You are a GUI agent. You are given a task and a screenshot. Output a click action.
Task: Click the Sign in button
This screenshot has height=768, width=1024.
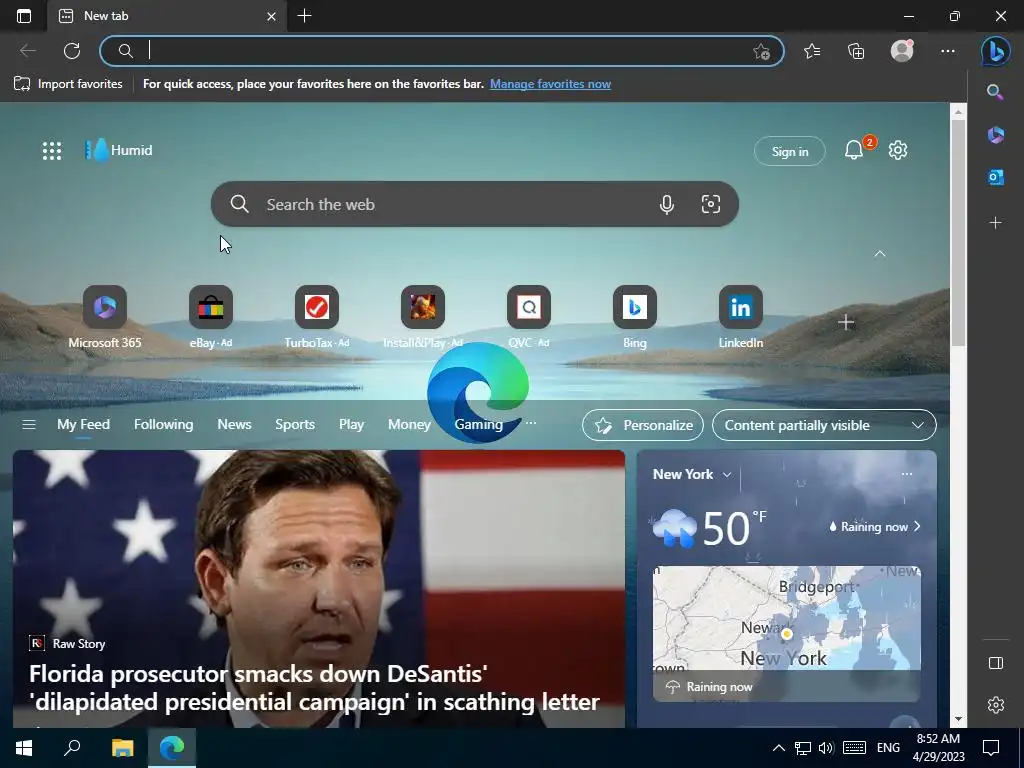point(790,152)
